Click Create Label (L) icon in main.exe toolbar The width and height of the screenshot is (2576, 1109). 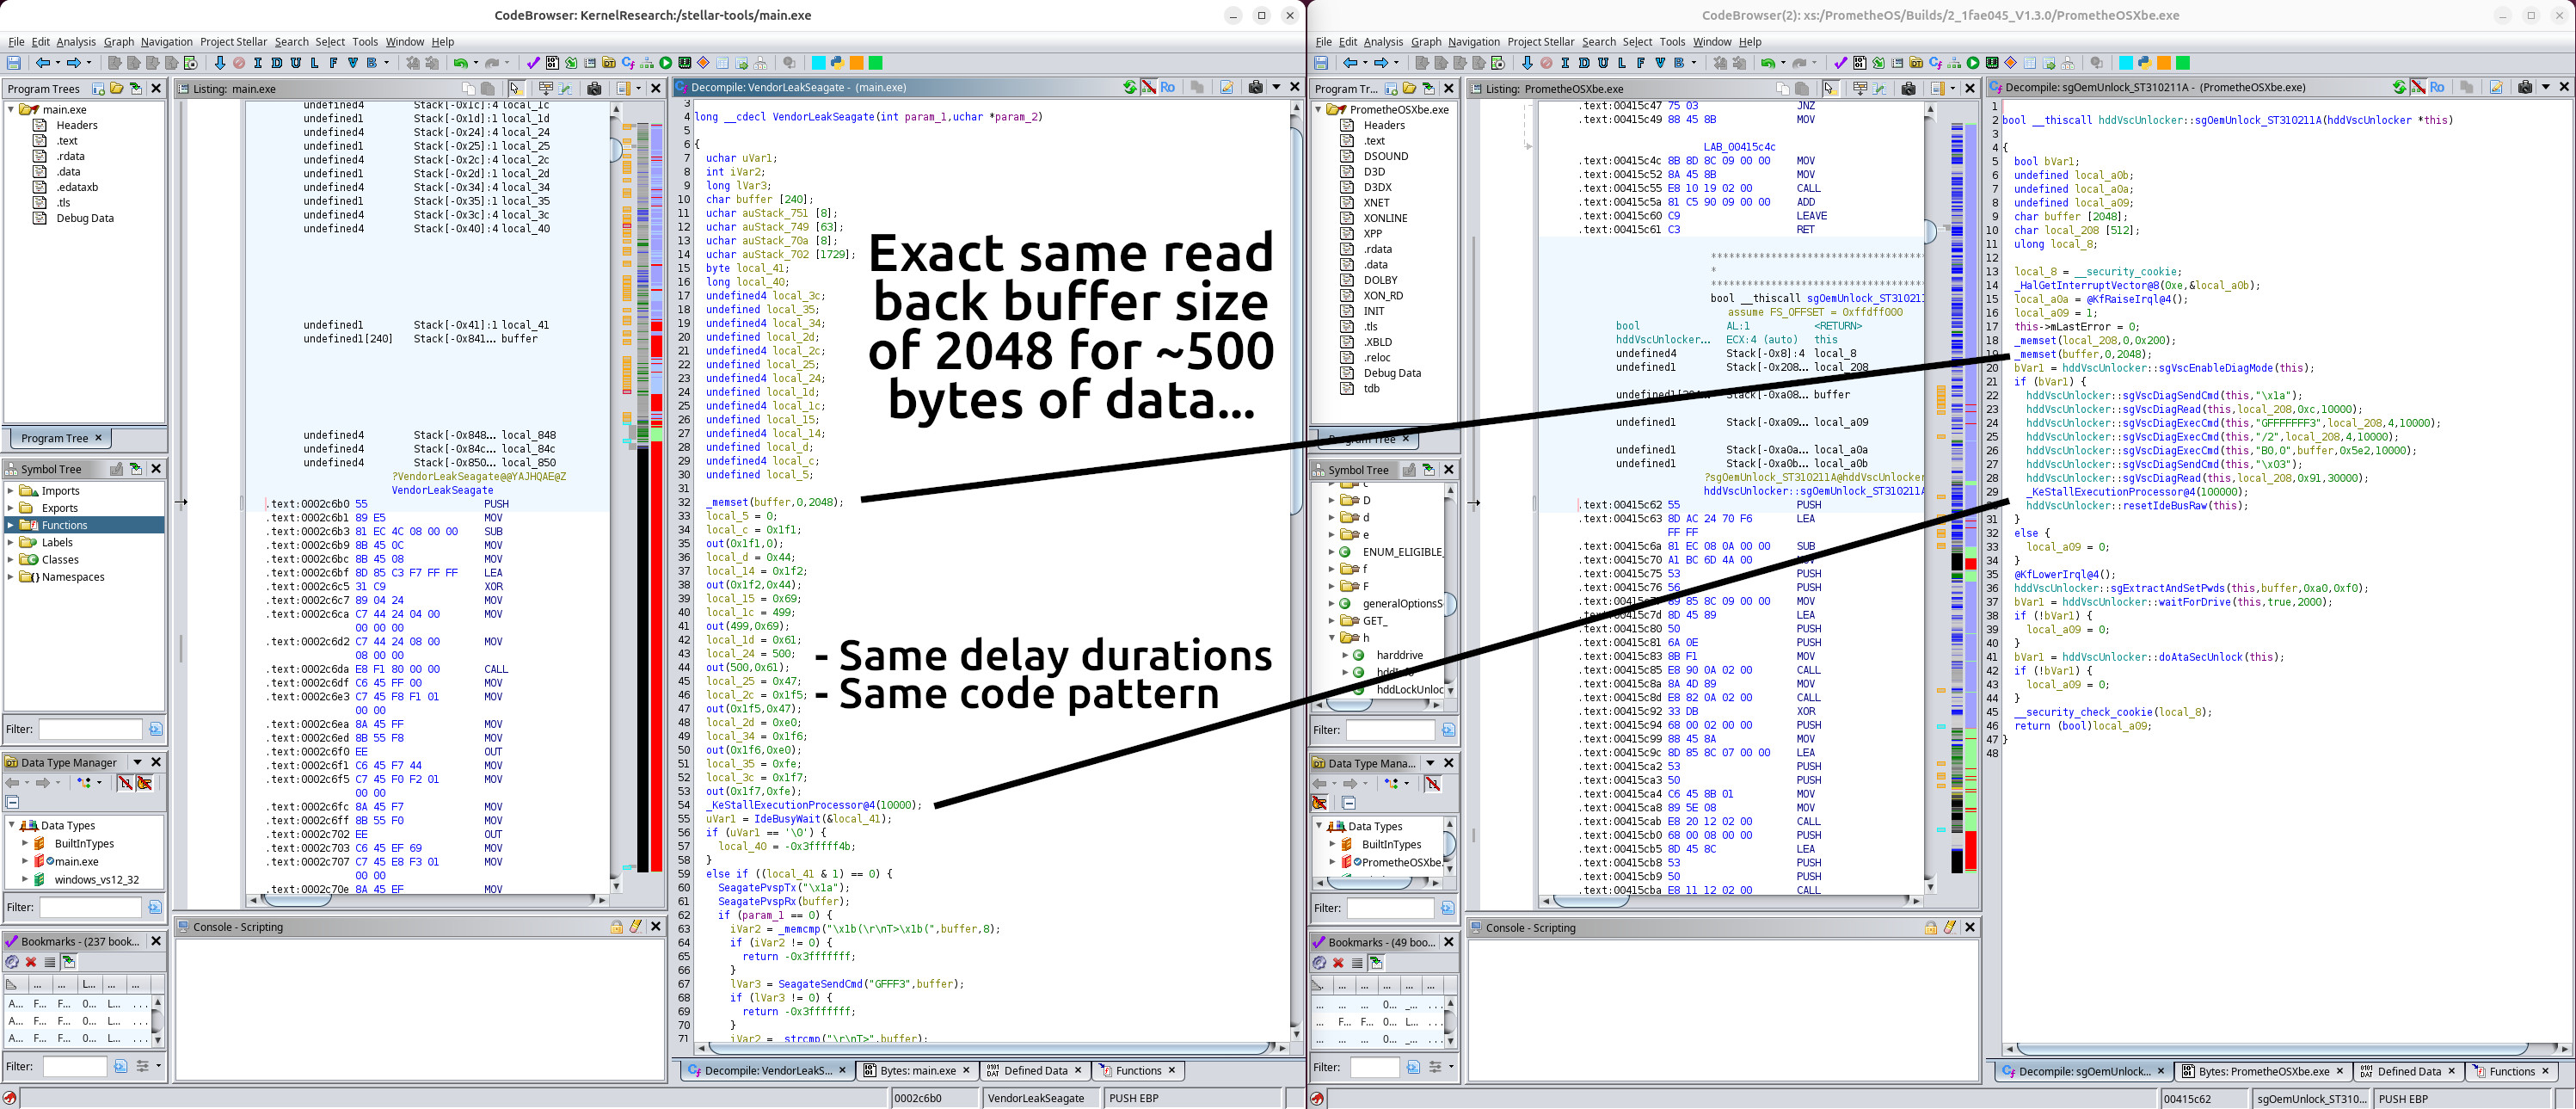coord(314,63)
